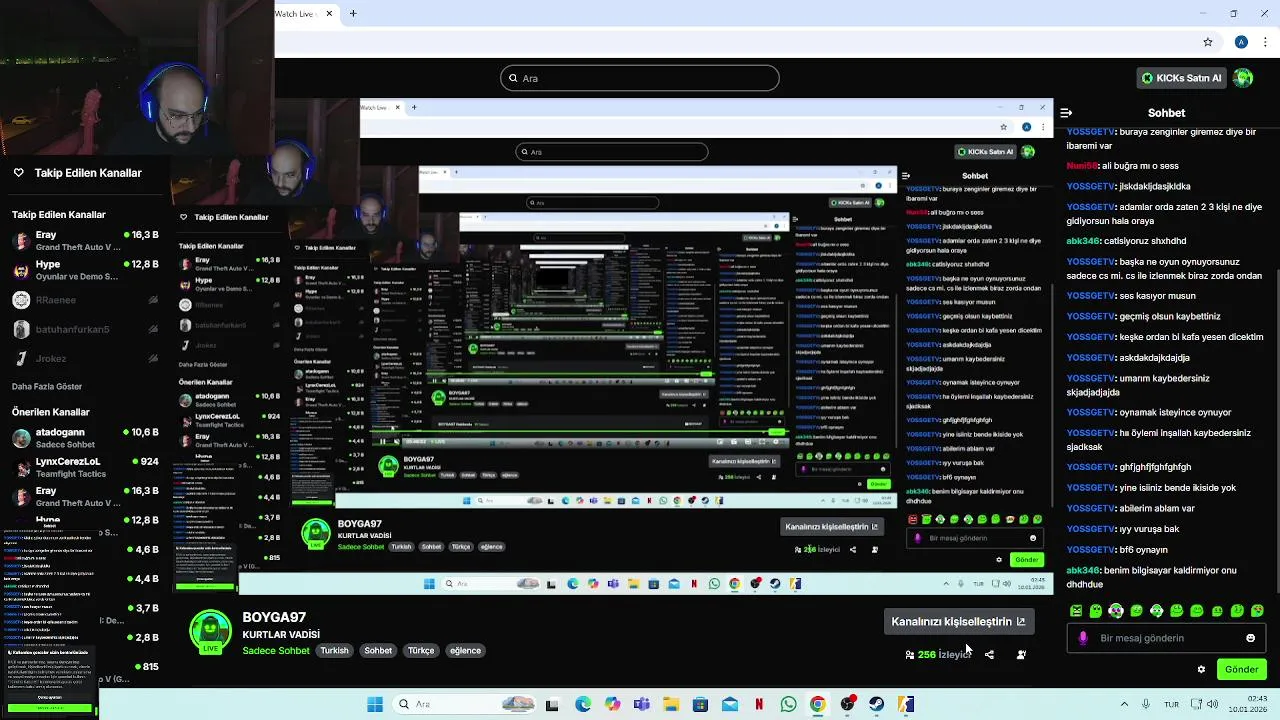Collapse the Sohbet chat panel

(x=1066, y=113)
